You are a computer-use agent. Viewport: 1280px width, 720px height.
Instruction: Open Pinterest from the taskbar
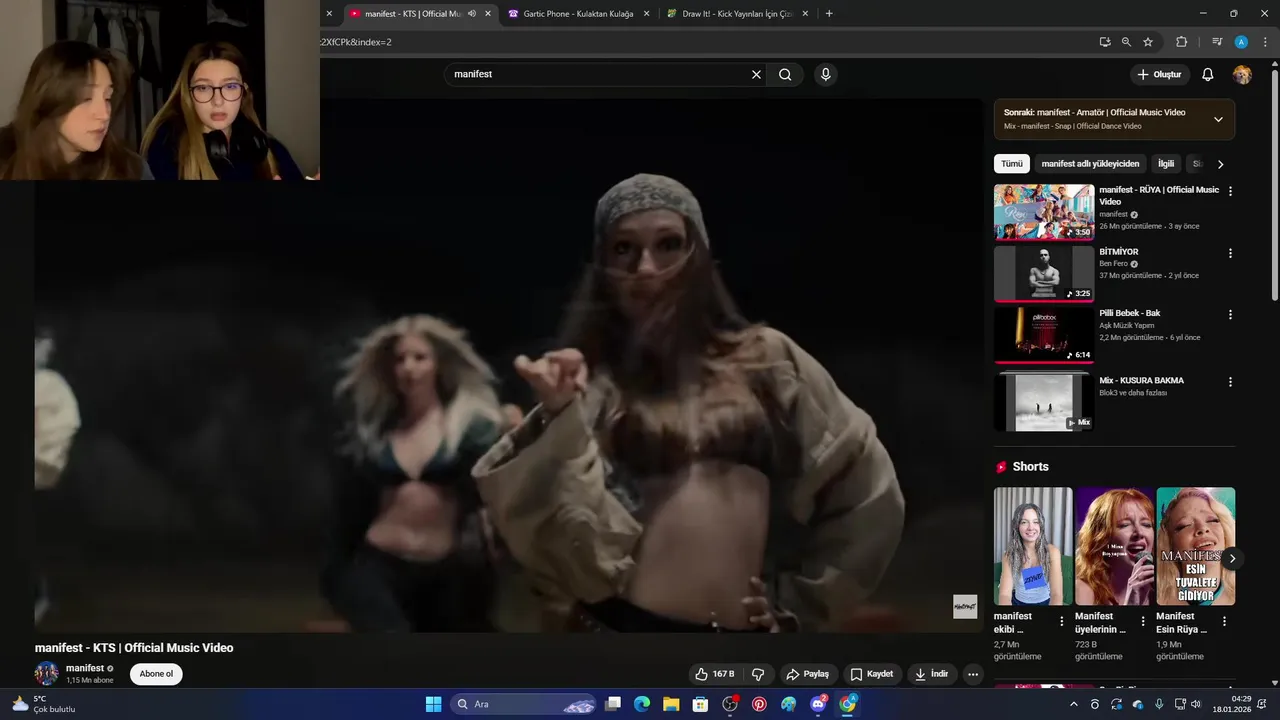point(759,704)
